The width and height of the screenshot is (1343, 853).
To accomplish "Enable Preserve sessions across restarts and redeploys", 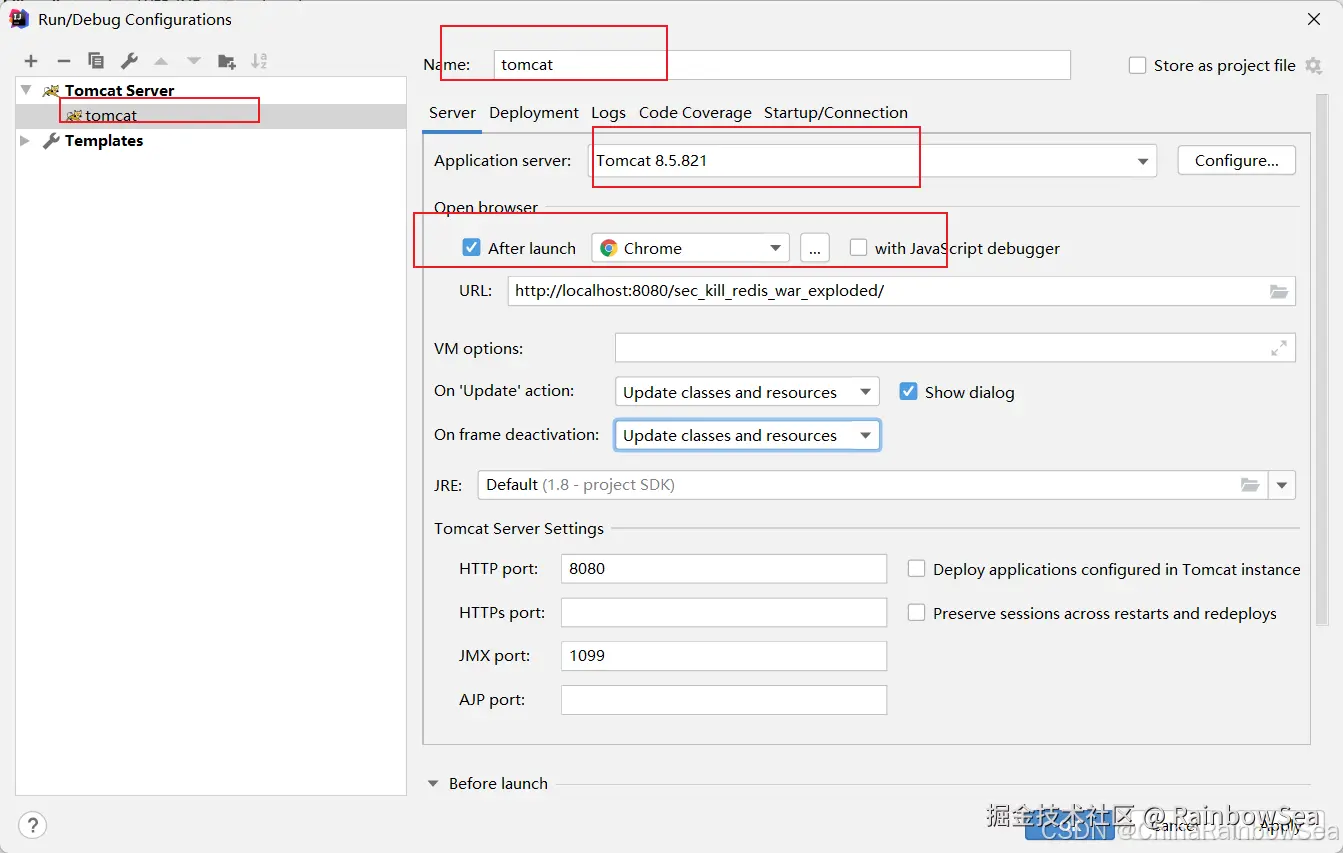I will tap(916, 612).
